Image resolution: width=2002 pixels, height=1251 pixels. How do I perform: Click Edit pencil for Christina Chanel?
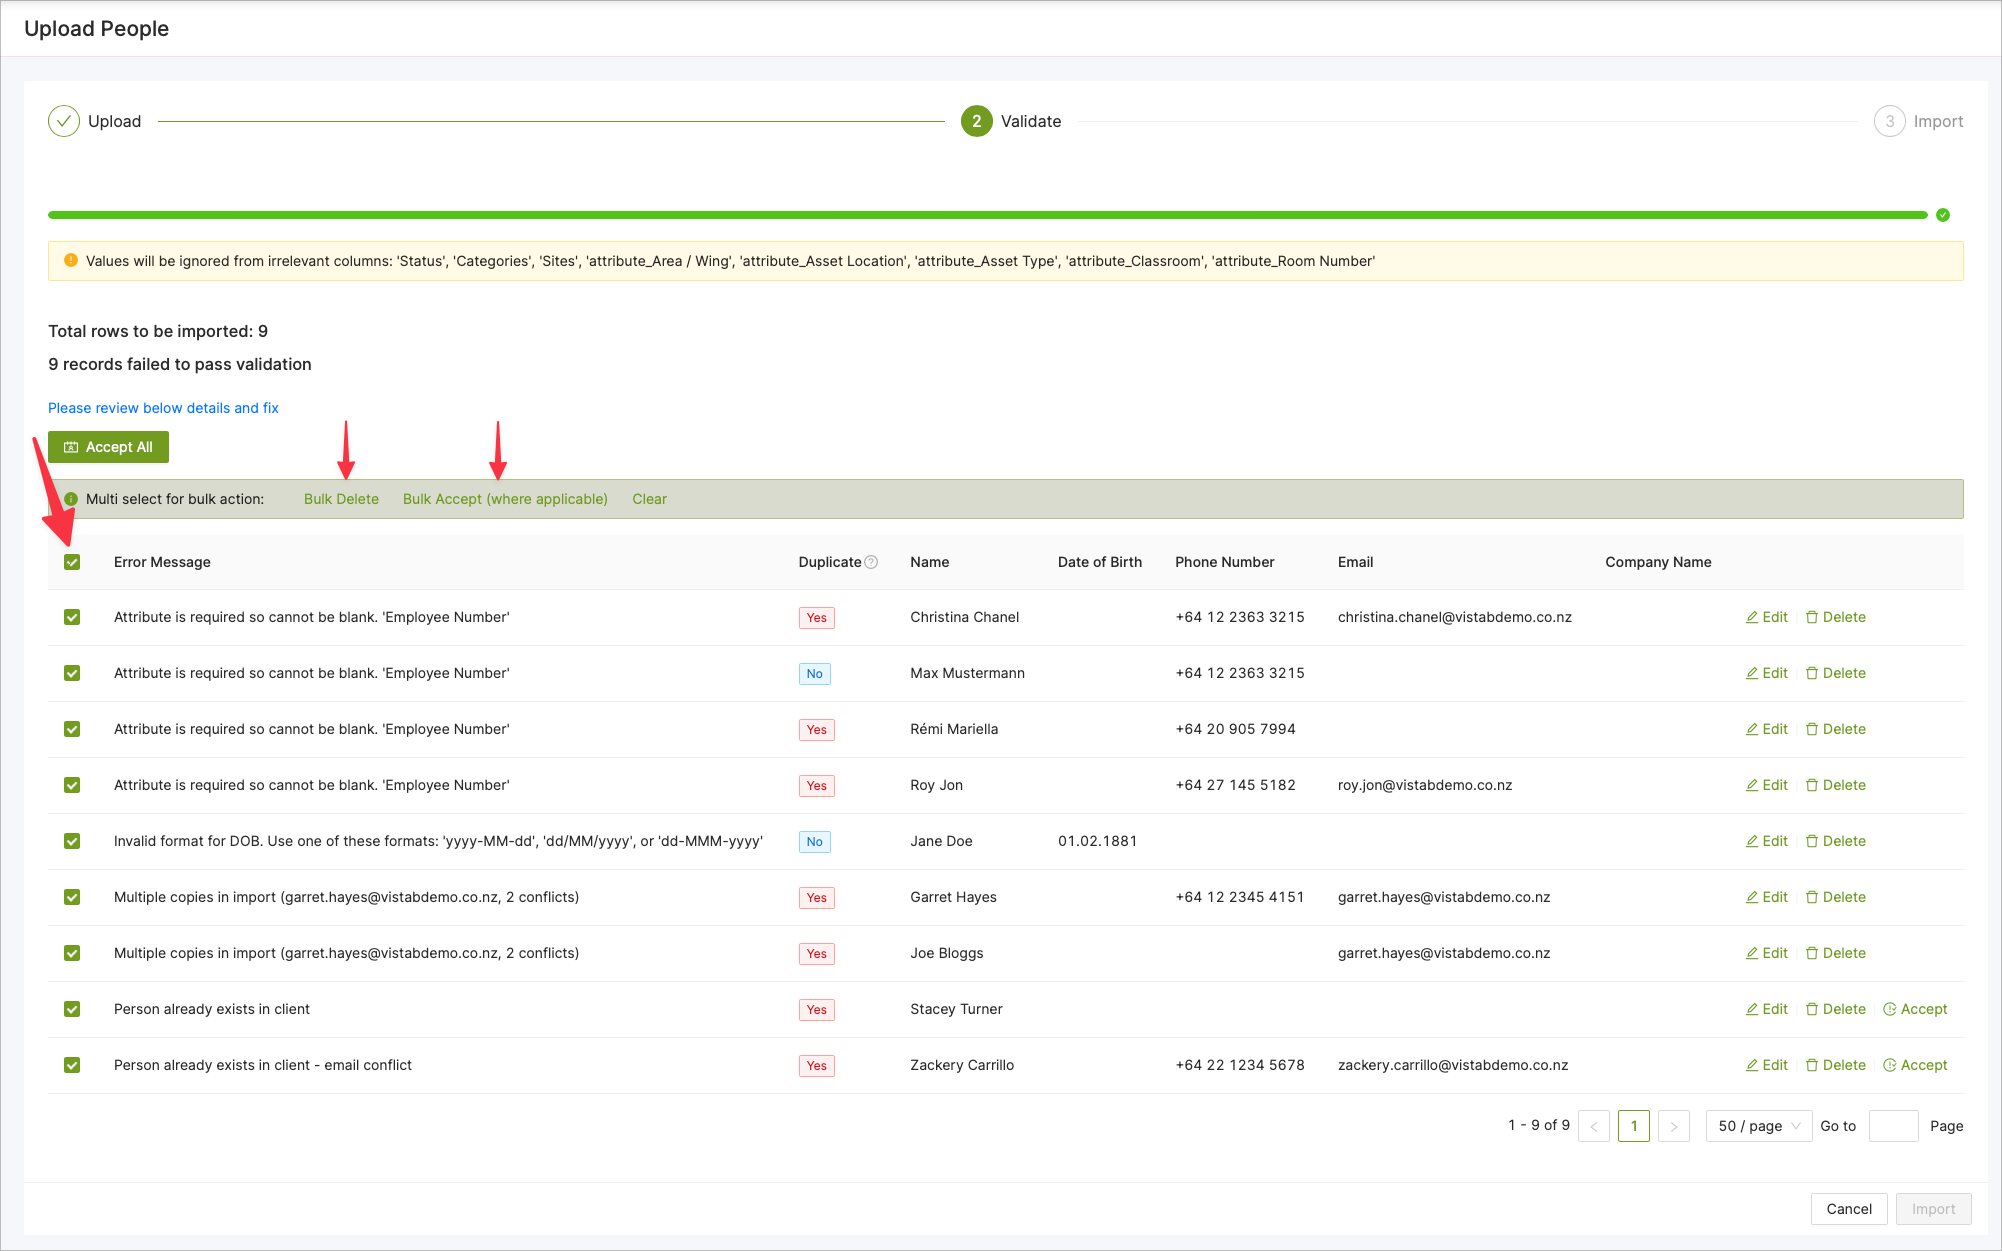pos(1752,617)
